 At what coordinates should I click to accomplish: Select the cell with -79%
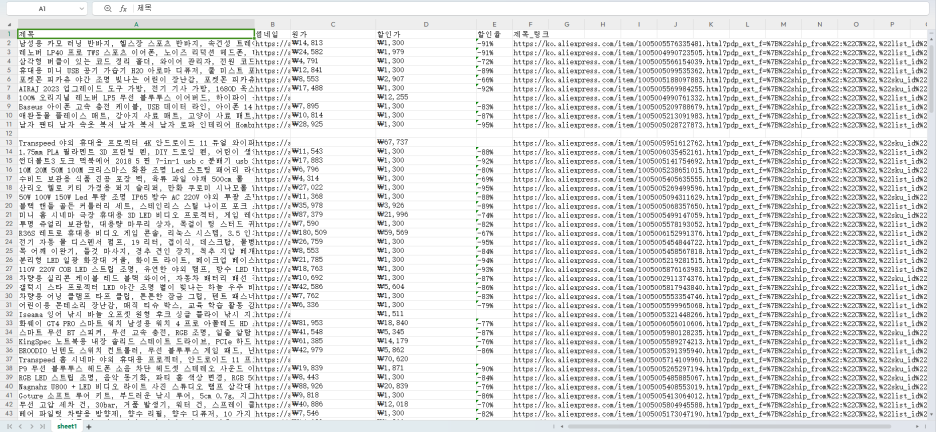(494, 305)
